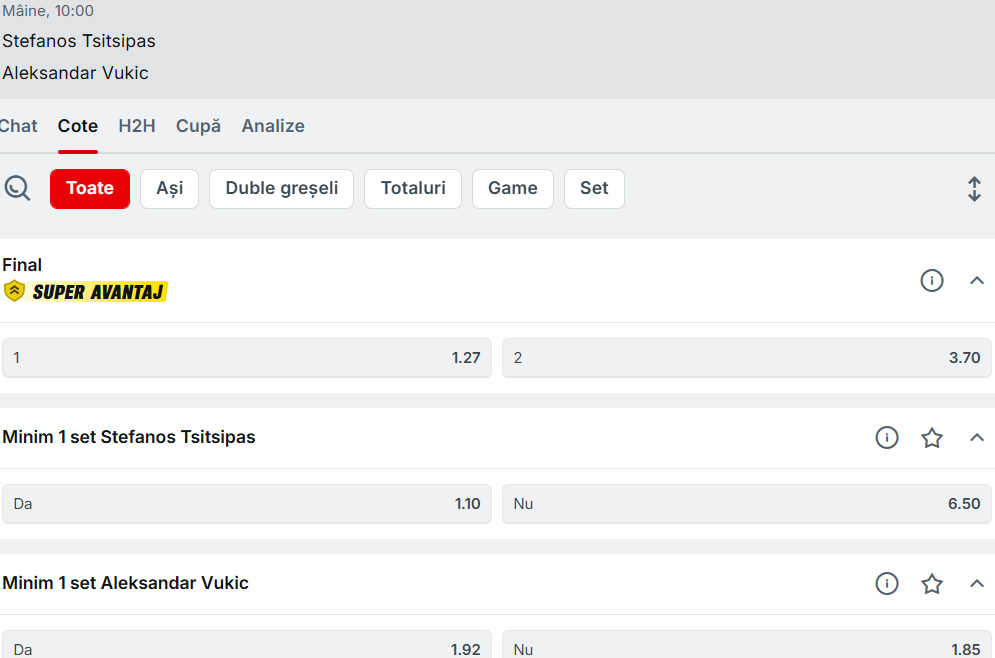Collapse the Final market section
Image resolution: width=995 pixels, height=658 pixels.
coord(977,281)
